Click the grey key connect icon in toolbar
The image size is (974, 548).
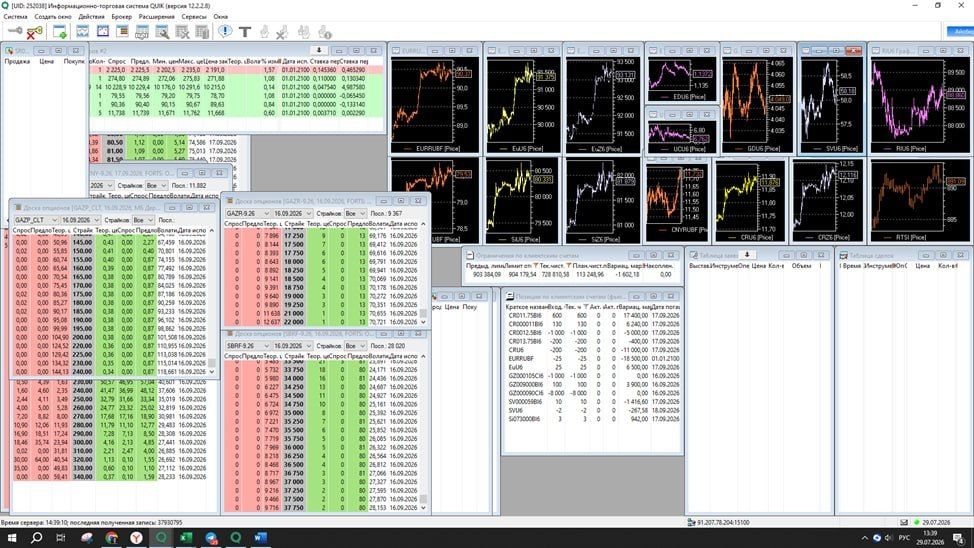pos(16,31)
